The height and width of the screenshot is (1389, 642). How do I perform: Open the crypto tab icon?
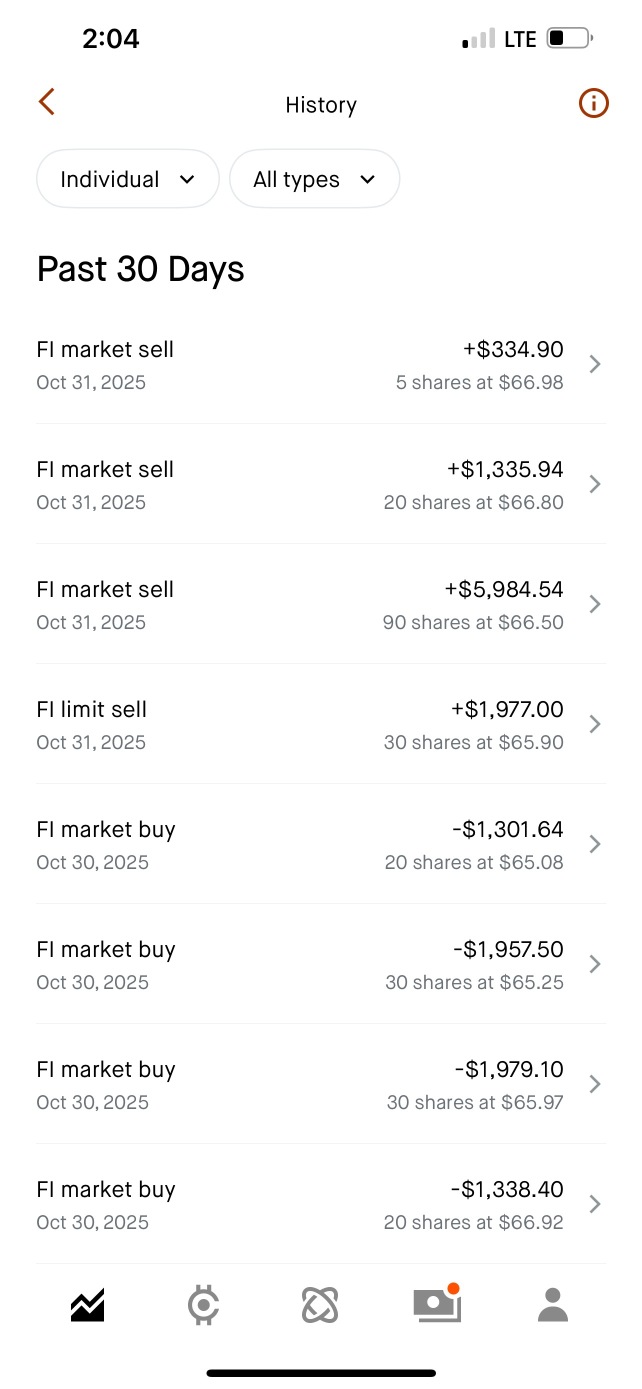204,1305
